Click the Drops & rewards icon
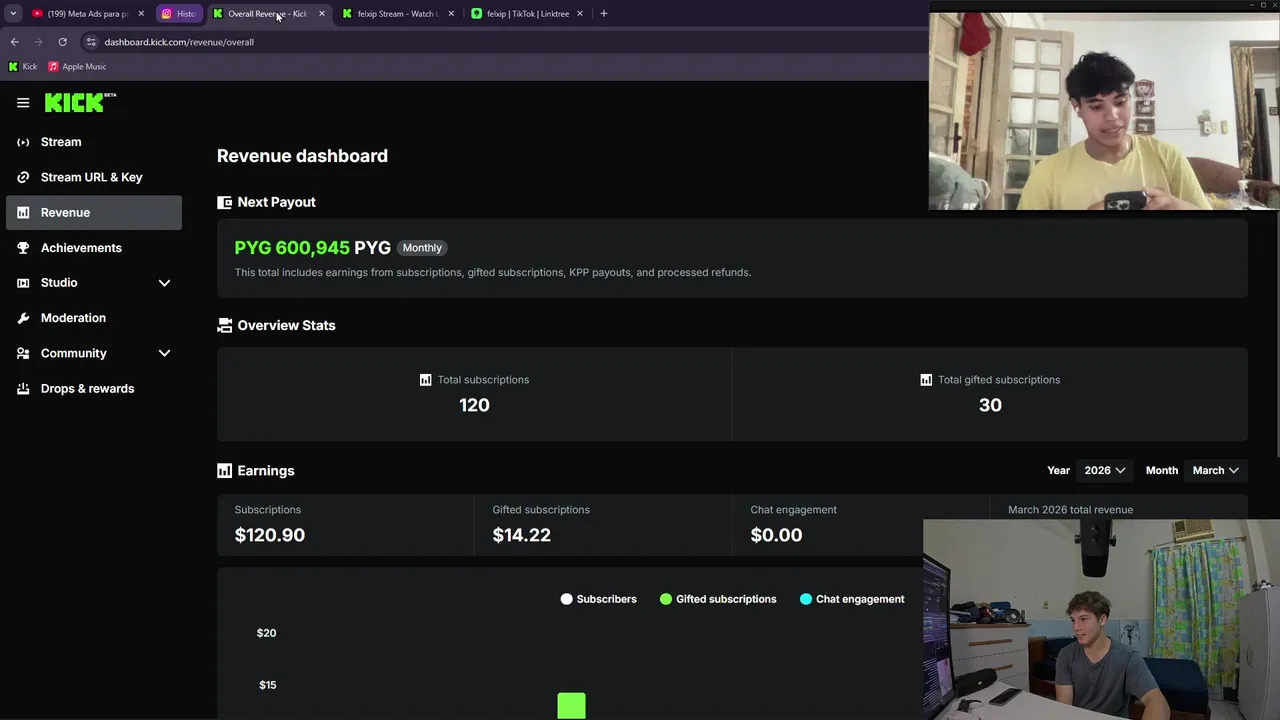 point(23,389)
